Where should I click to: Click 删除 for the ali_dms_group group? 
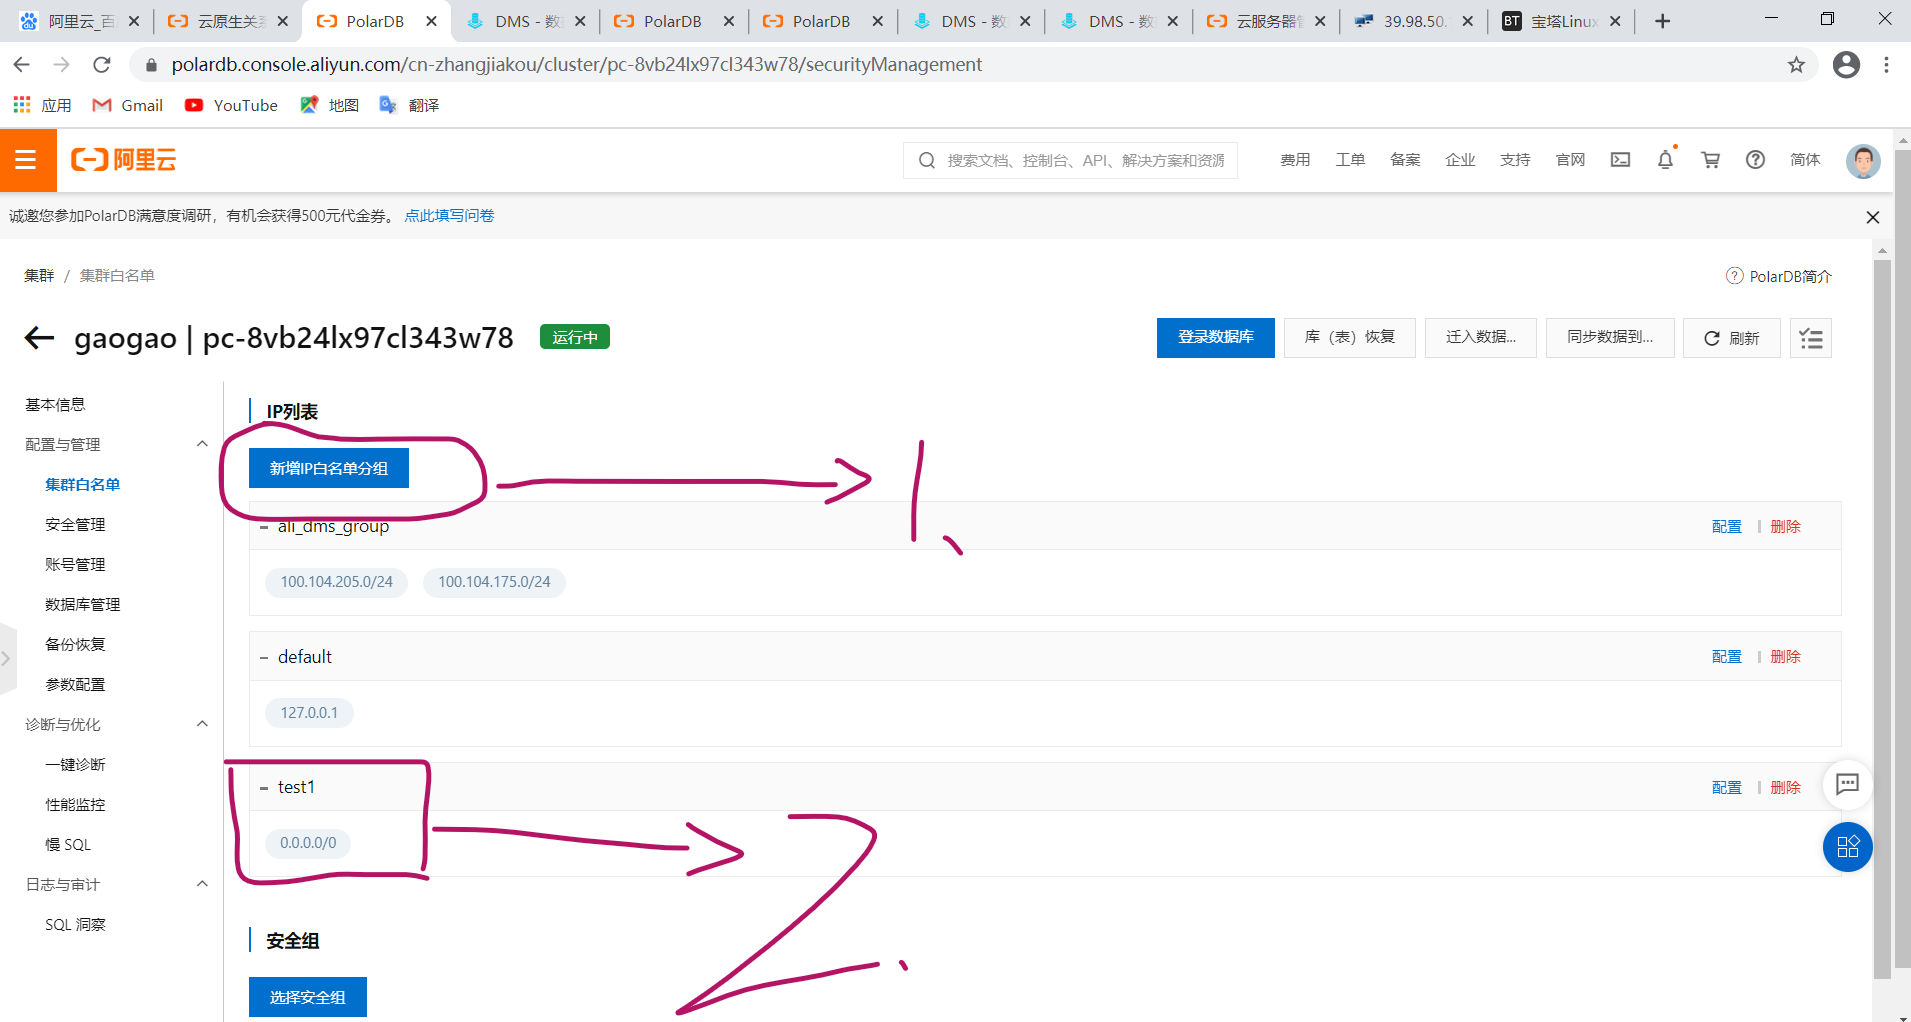pyautogui.click(x=1785, y=526)
